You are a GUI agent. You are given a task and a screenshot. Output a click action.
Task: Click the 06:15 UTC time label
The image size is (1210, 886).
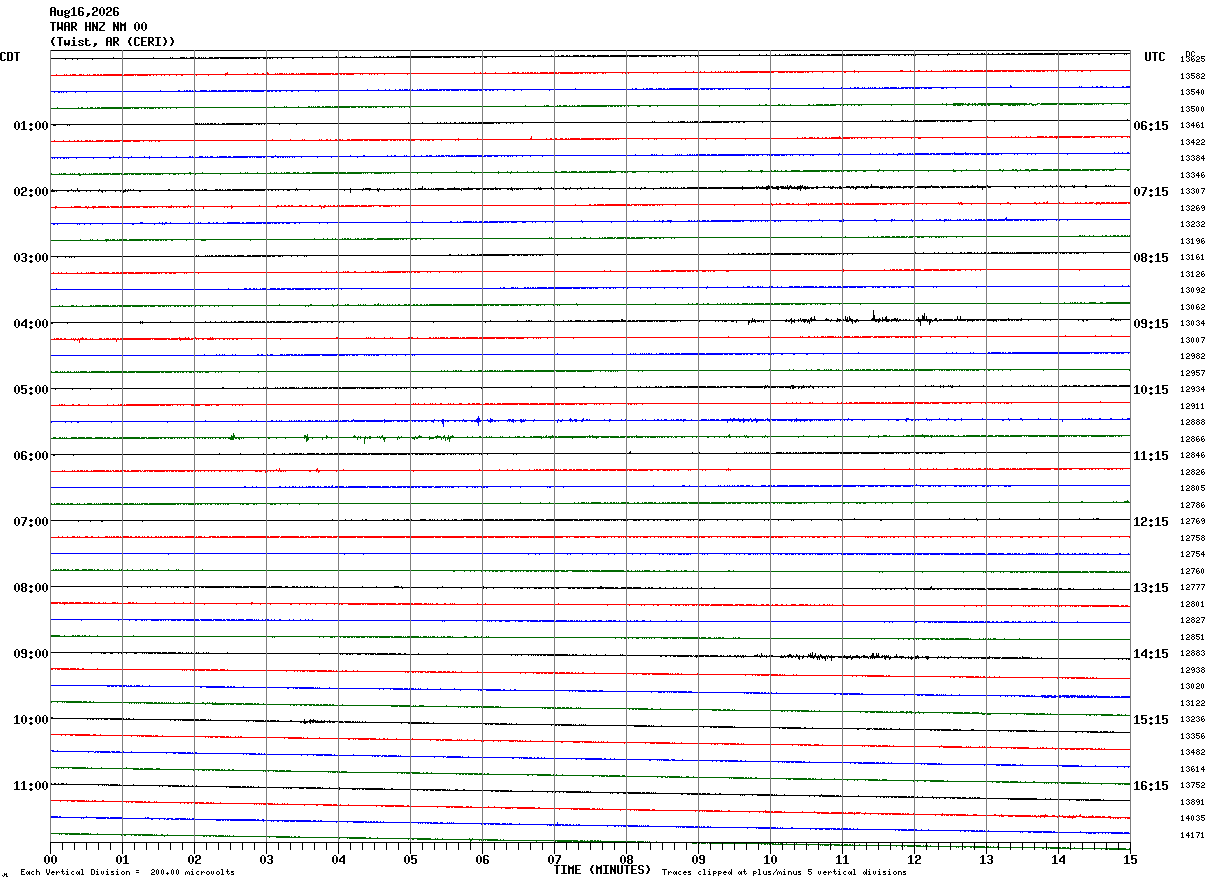[1151, 126]
